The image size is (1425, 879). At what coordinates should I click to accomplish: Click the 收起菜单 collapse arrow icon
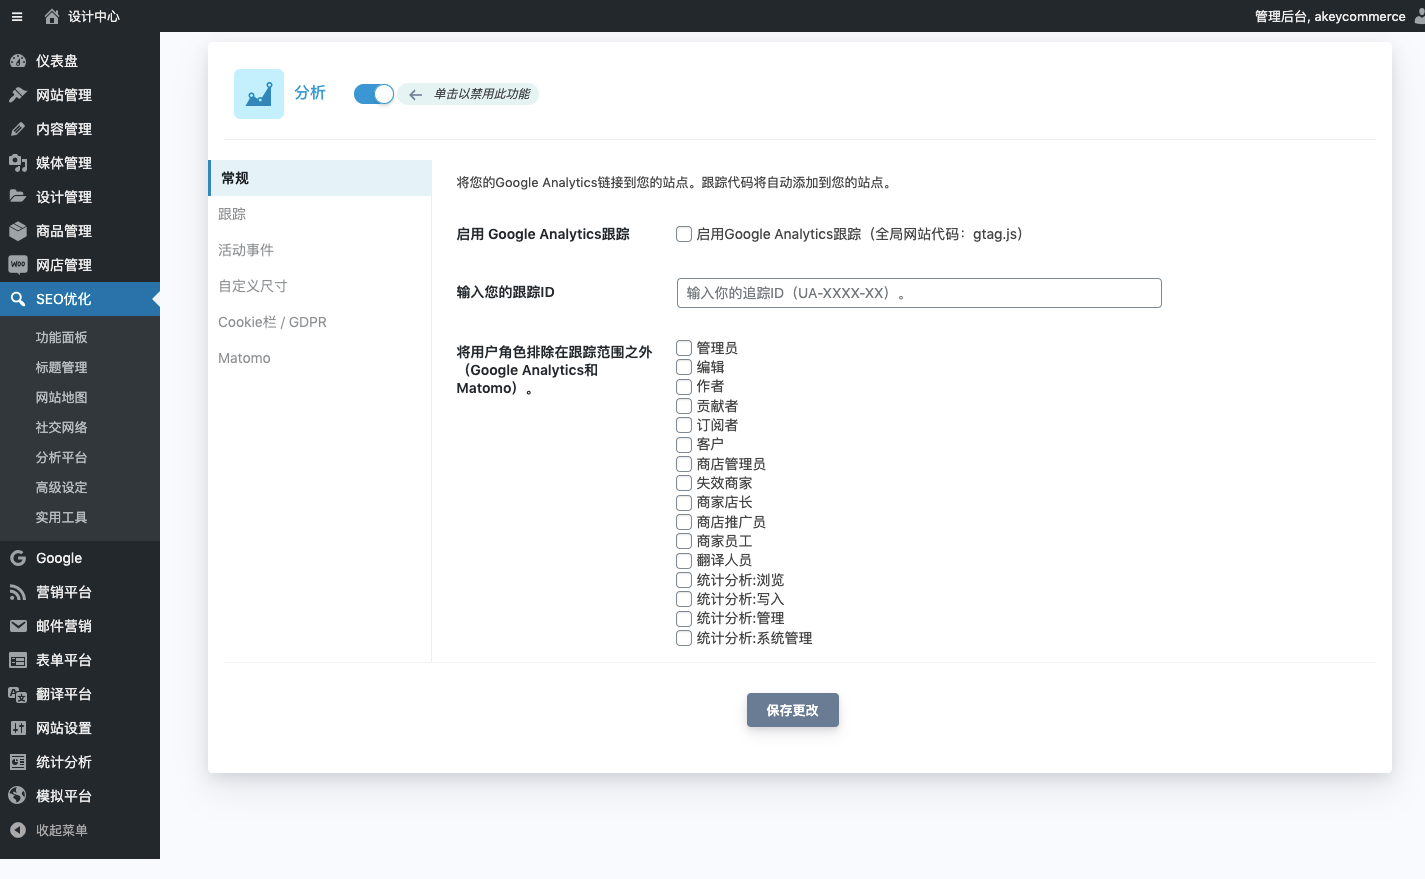coord(18,830)
